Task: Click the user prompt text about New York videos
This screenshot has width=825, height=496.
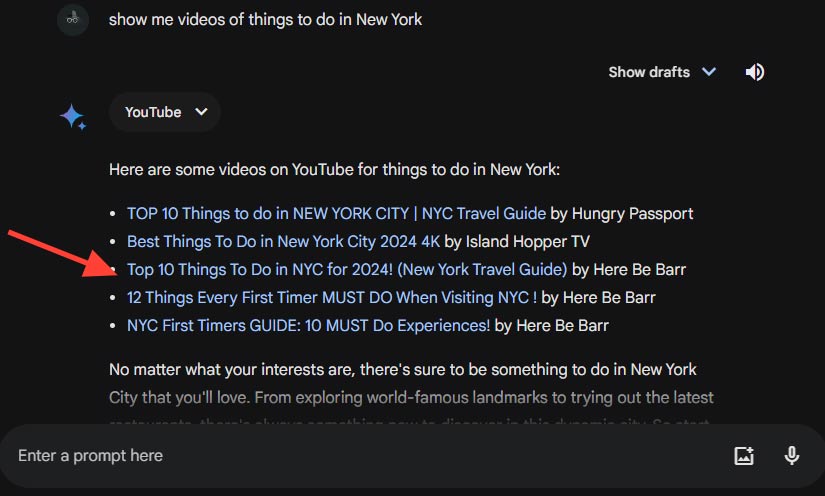Action: click(x=265, y=19)
